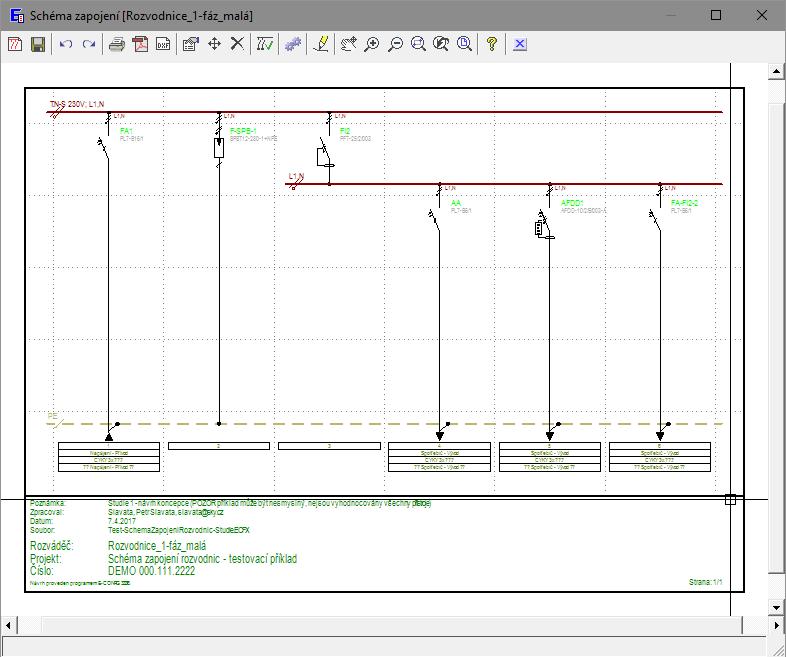This screenshot has height=657, width=786.
Task: Click the vertical scrollbar down arrow
Action: tap(776, 608)
